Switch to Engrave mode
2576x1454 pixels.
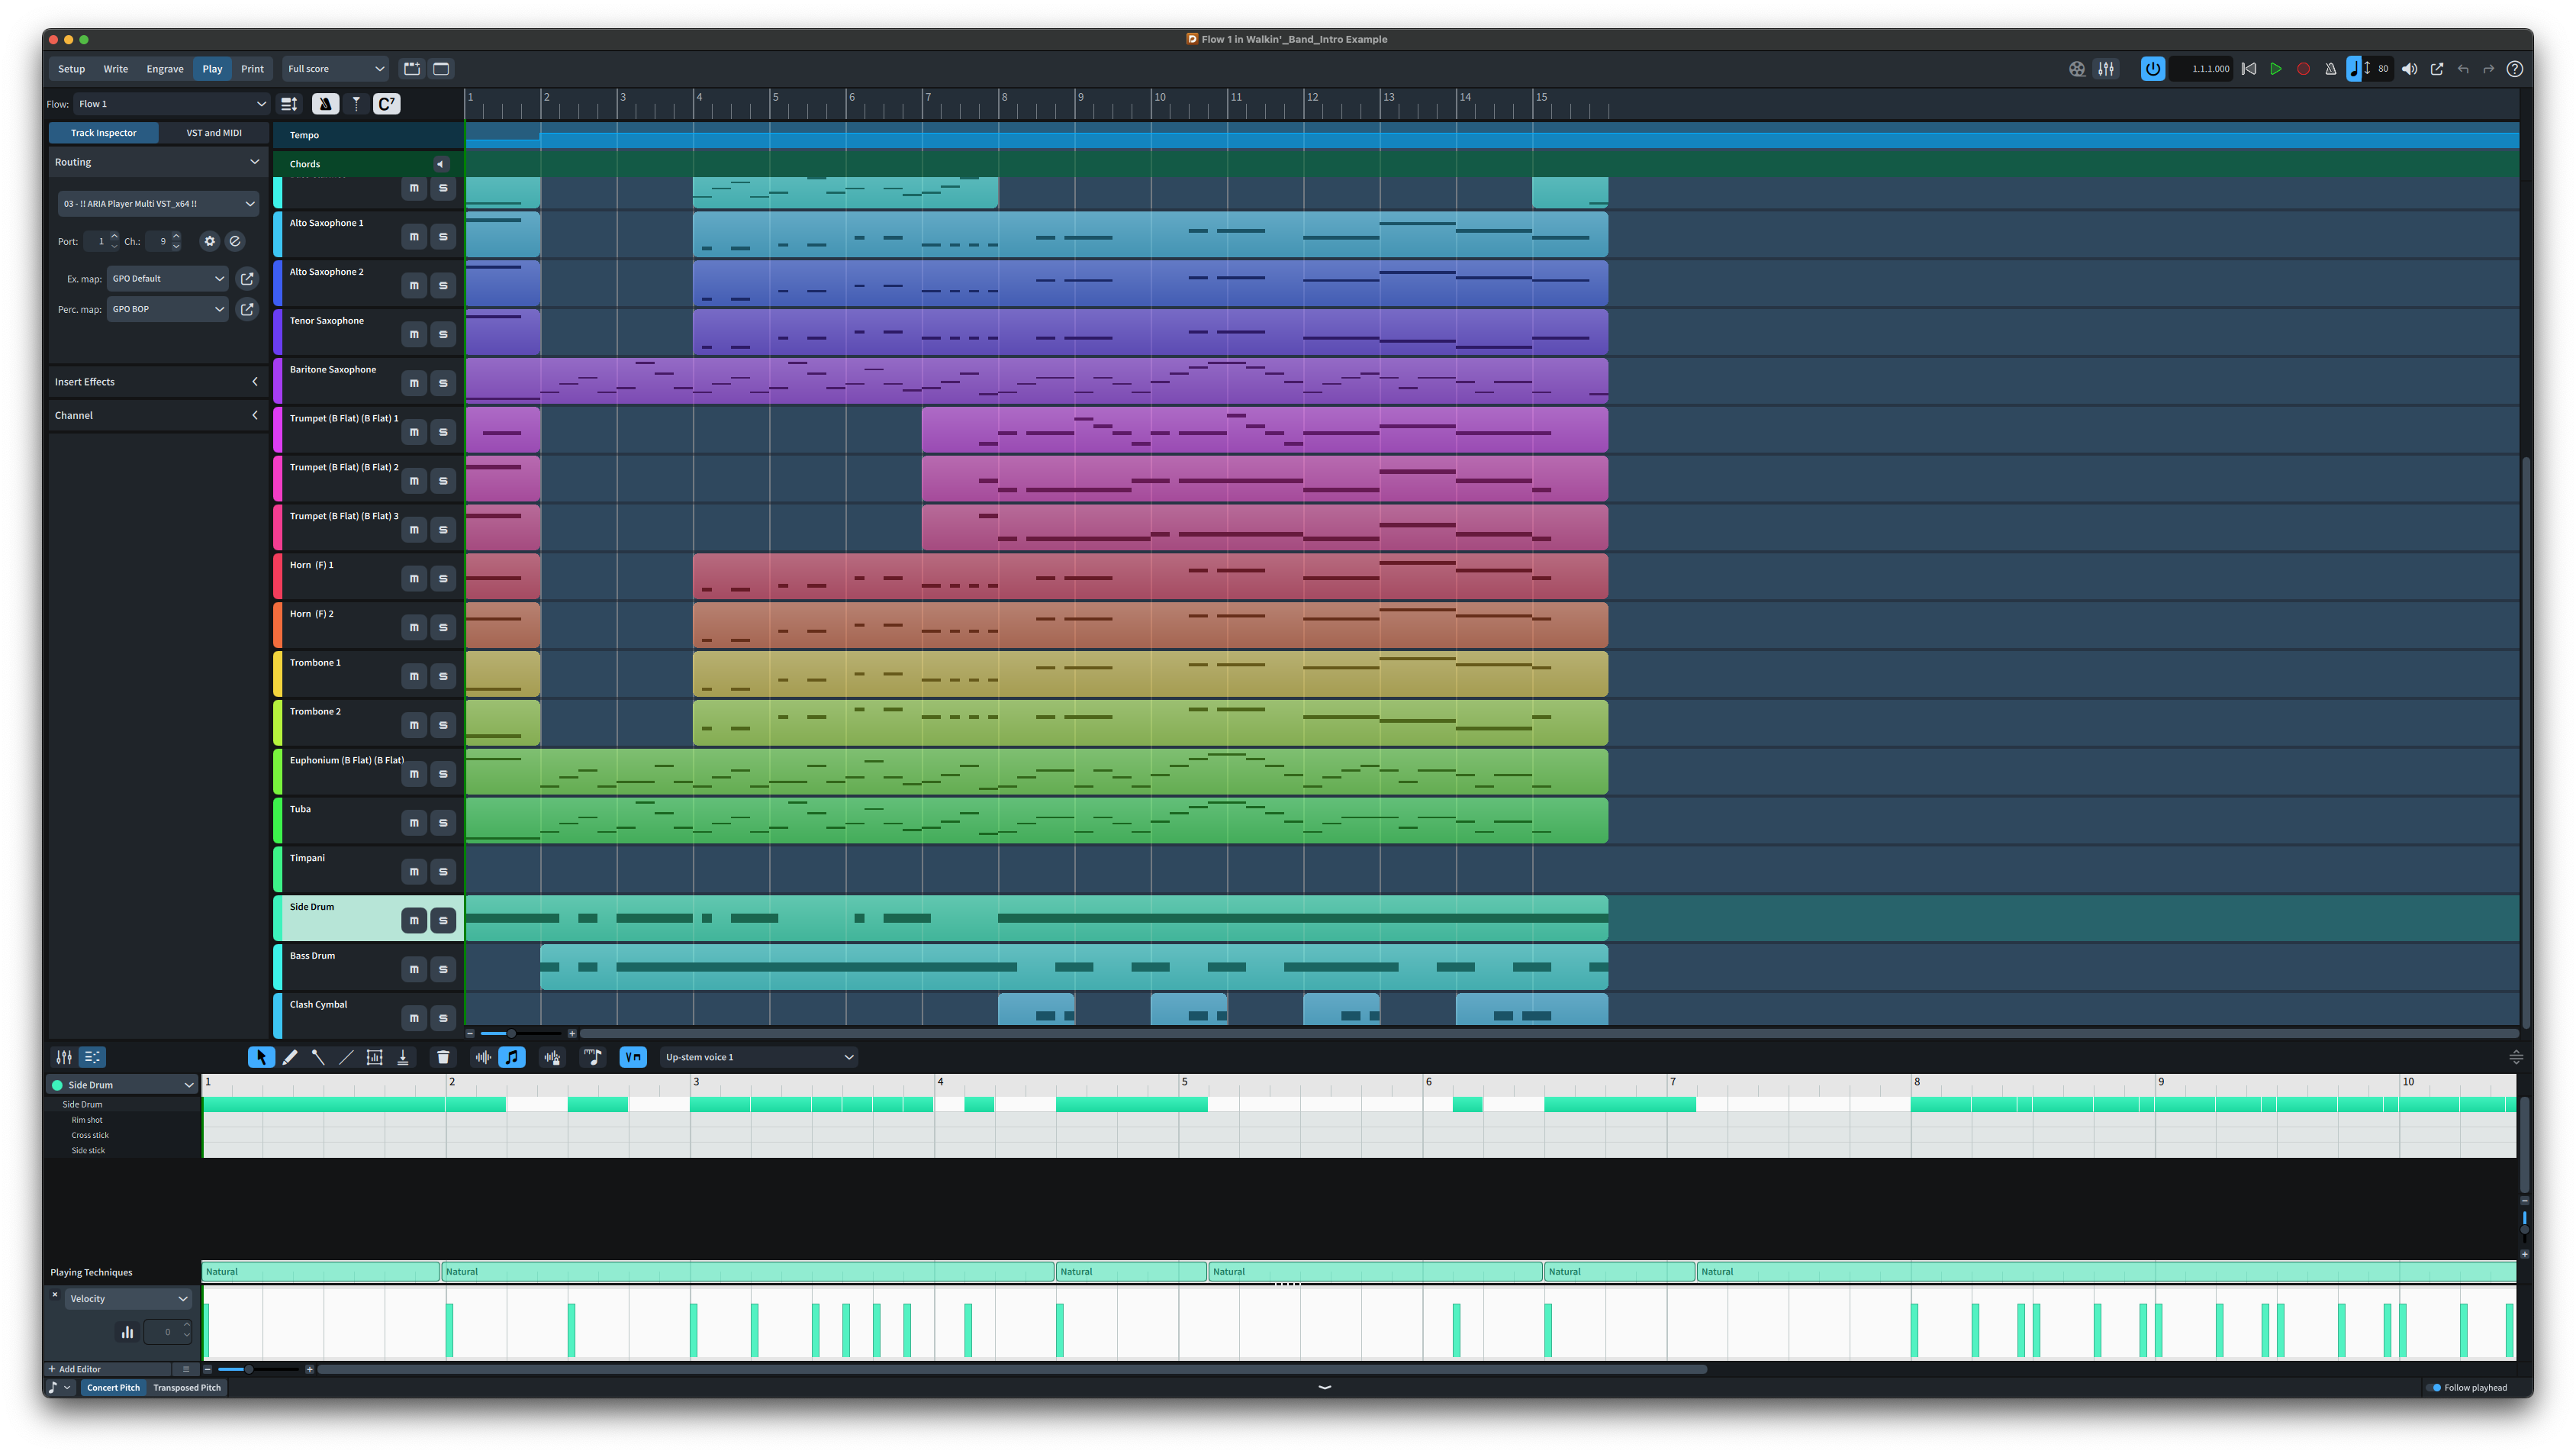(x=165, y=69)
